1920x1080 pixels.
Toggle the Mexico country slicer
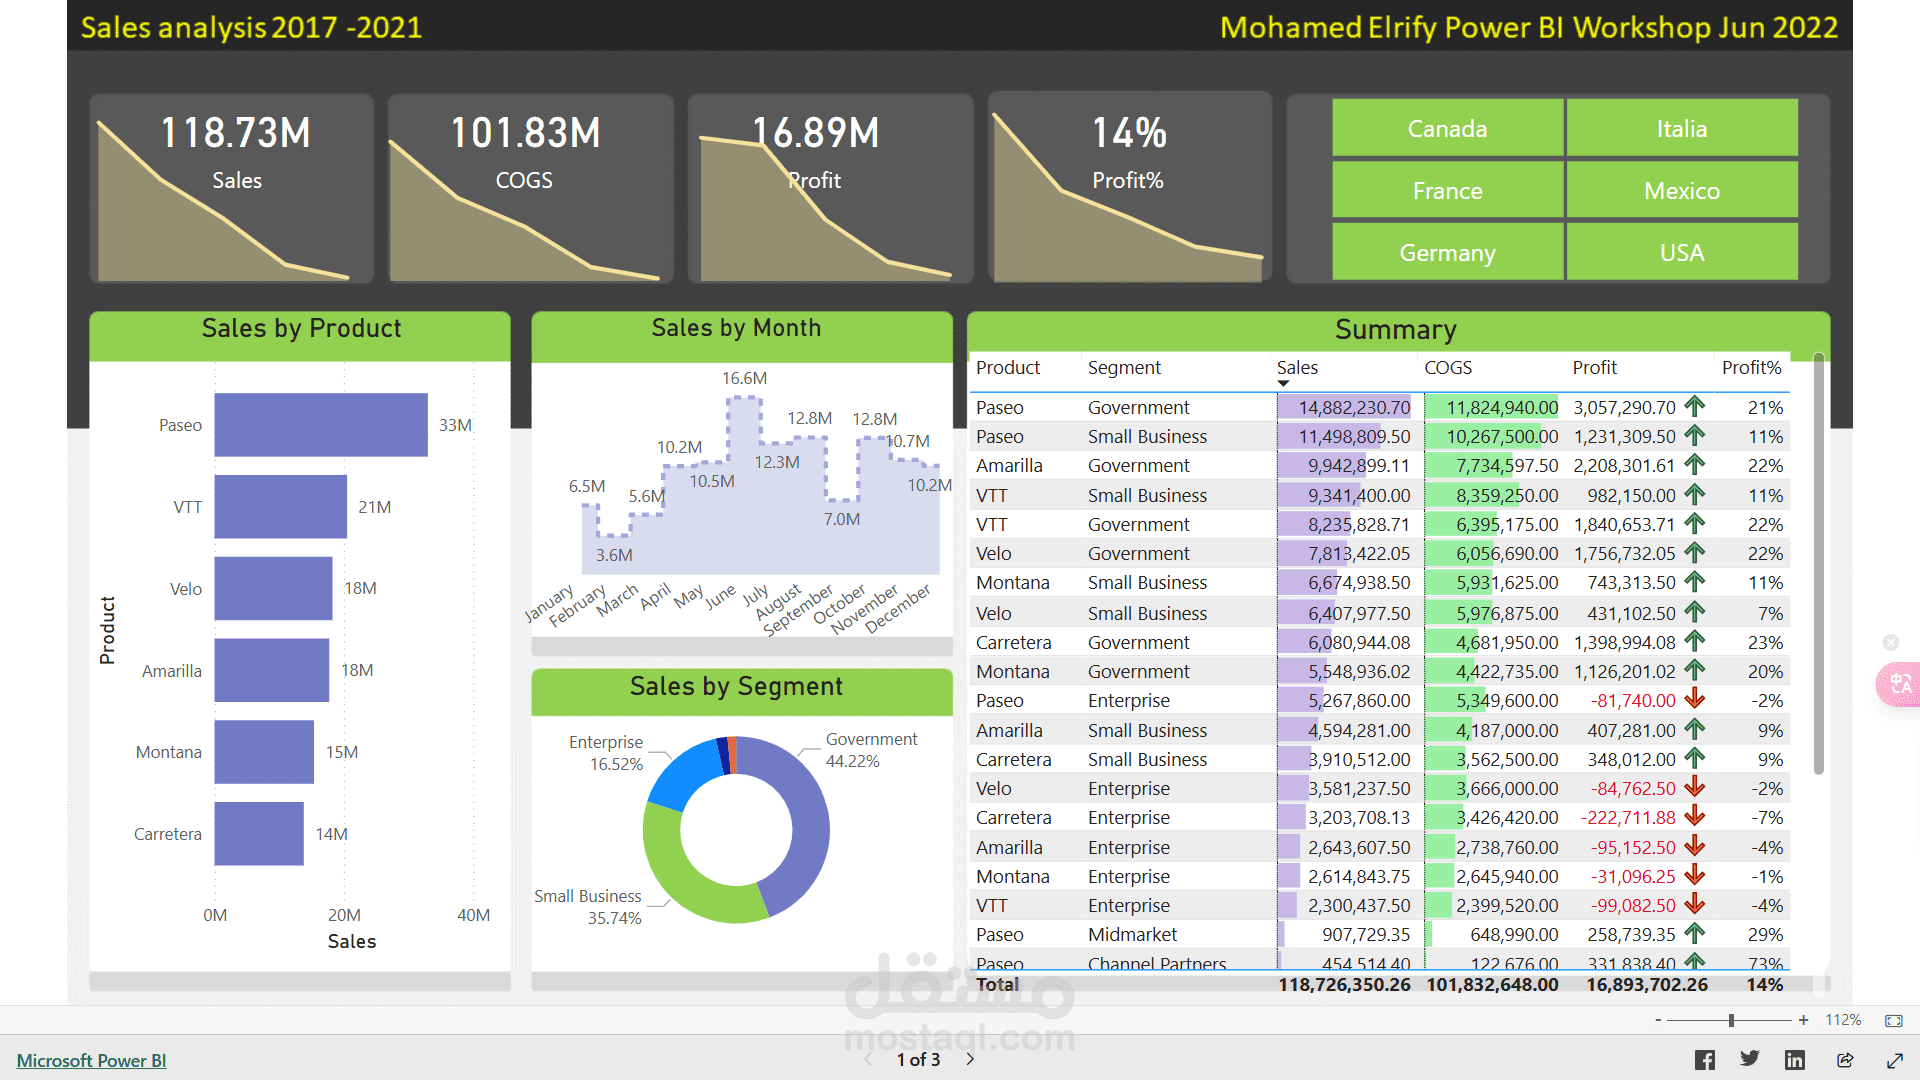[1681, 191]
